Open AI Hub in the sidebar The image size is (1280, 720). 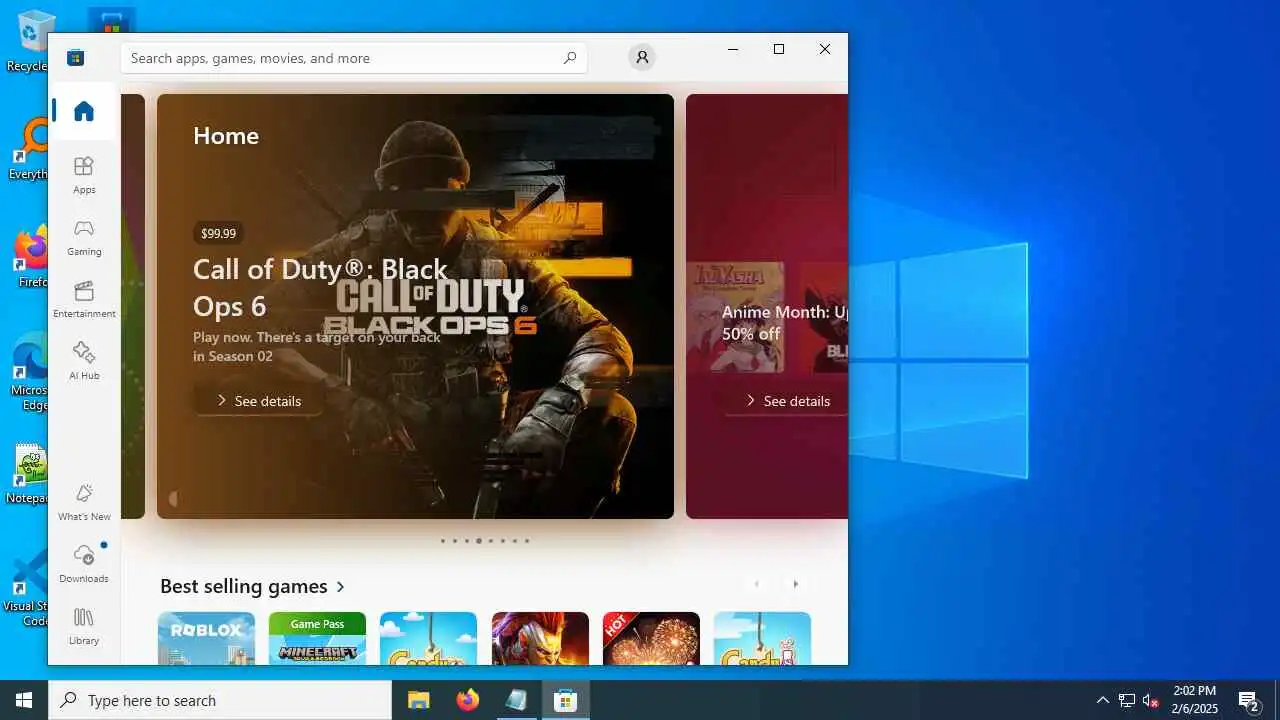coord(84,361)
